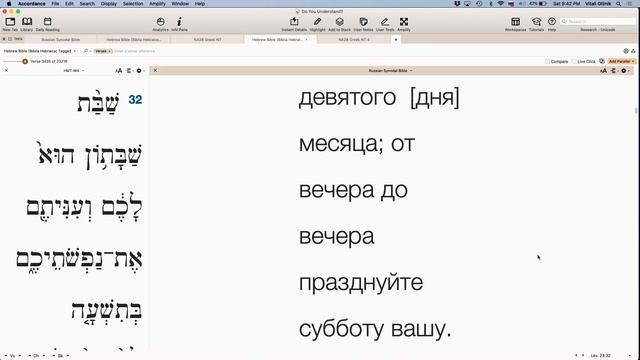This screenshot has height=360, width=640.
Task: Open the Research Unicode dropdown
Action: click(x=598, y=30)
